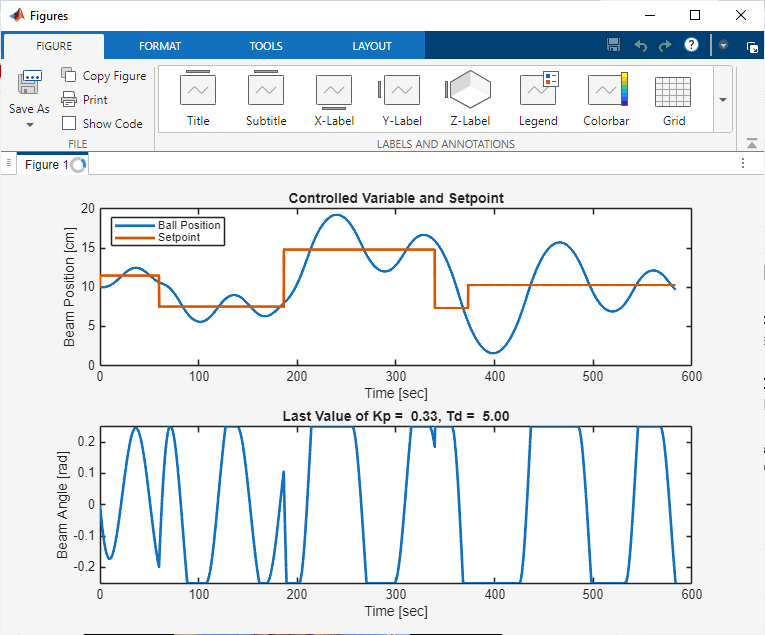Image resolution: width=765 pixels, height=635 pixels.
Task: Turn on Grid lines
Action: point(673,100)
